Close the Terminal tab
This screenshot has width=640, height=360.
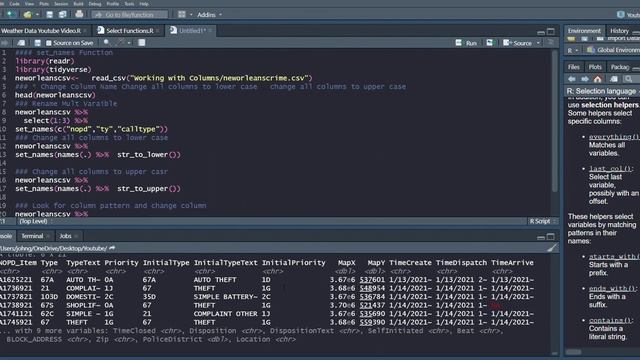tap(48, 236)
